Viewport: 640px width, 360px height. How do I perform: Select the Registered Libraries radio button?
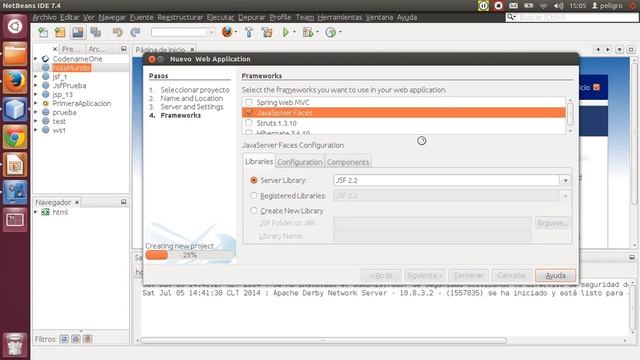click(x=254, y=196)
